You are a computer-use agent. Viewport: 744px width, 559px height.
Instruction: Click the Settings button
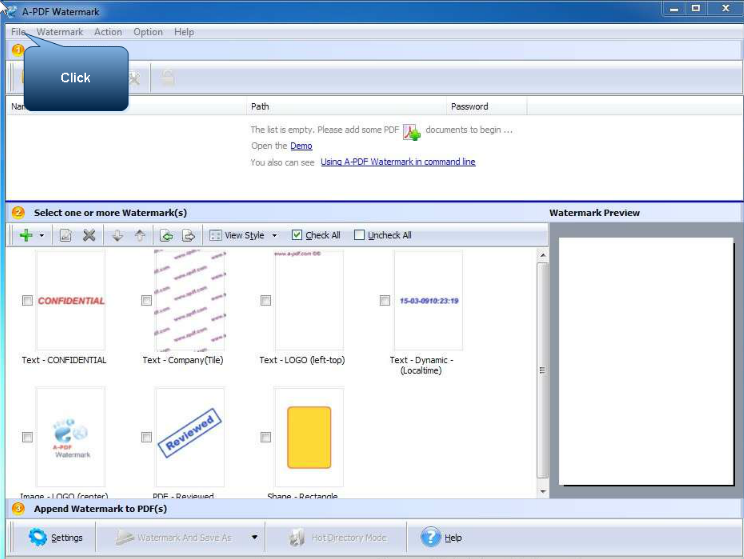tap(55, 537)
